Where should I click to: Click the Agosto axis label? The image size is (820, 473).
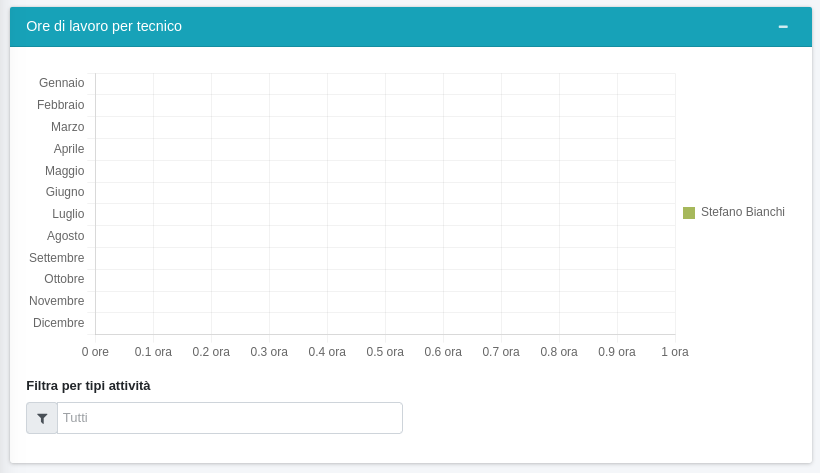66,236
